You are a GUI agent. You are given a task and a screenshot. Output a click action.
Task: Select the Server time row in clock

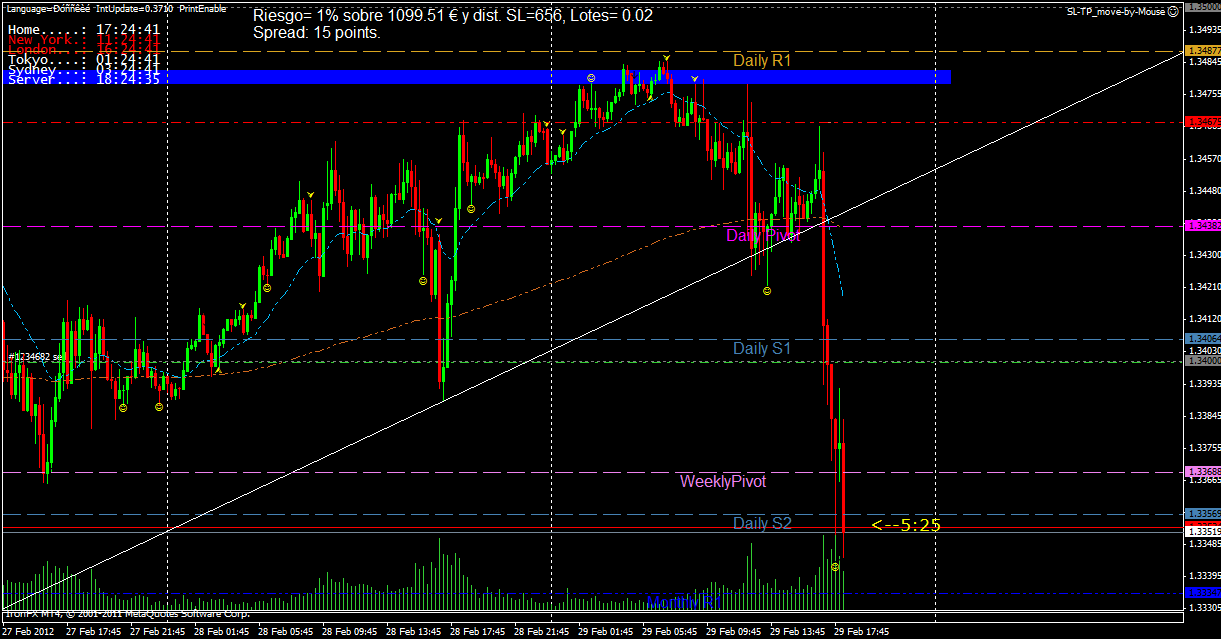point(84,78)
